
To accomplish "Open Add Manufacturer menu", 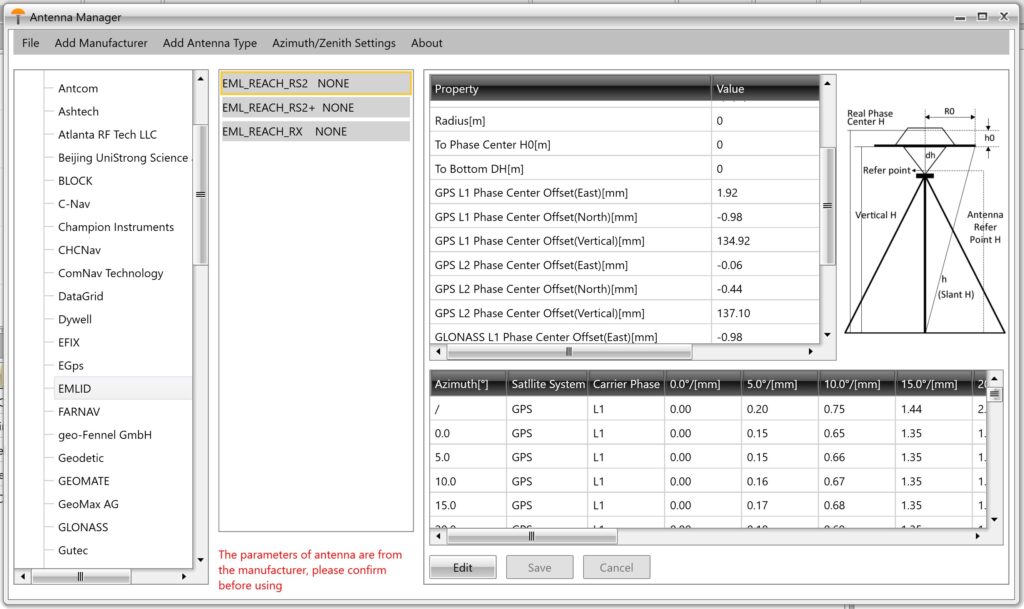I will pyautogui.click(x=101, y=43).
